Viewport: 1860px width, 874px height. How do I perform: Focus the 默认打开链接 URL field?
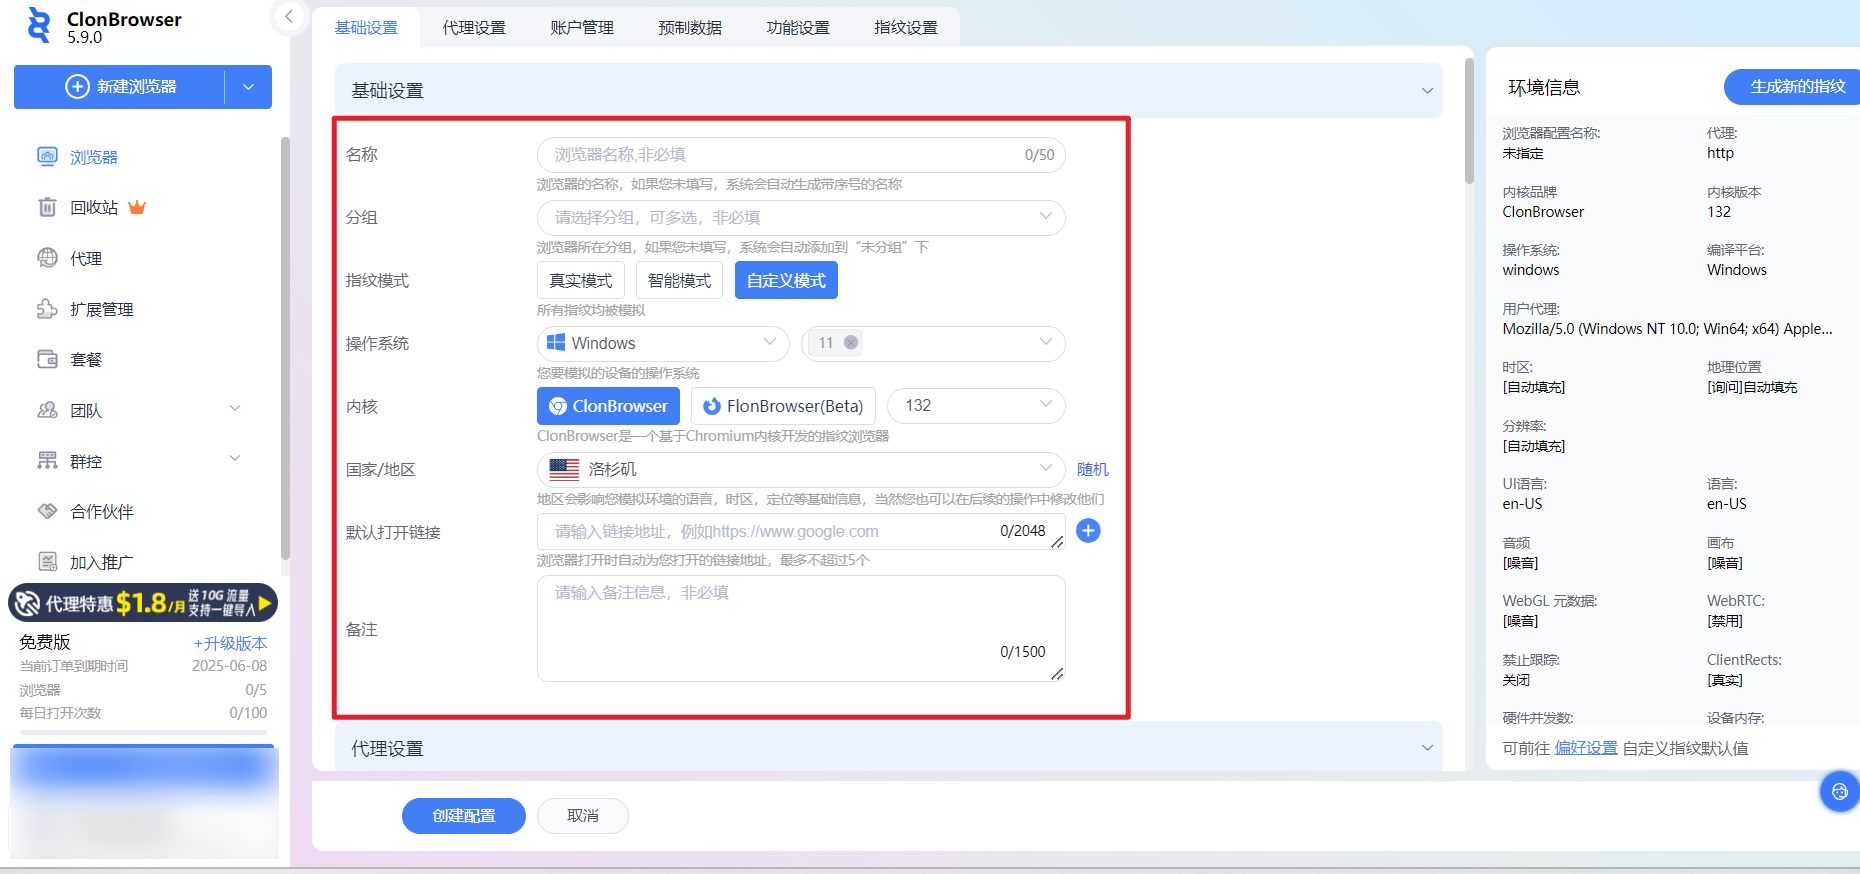click(801, 532)
